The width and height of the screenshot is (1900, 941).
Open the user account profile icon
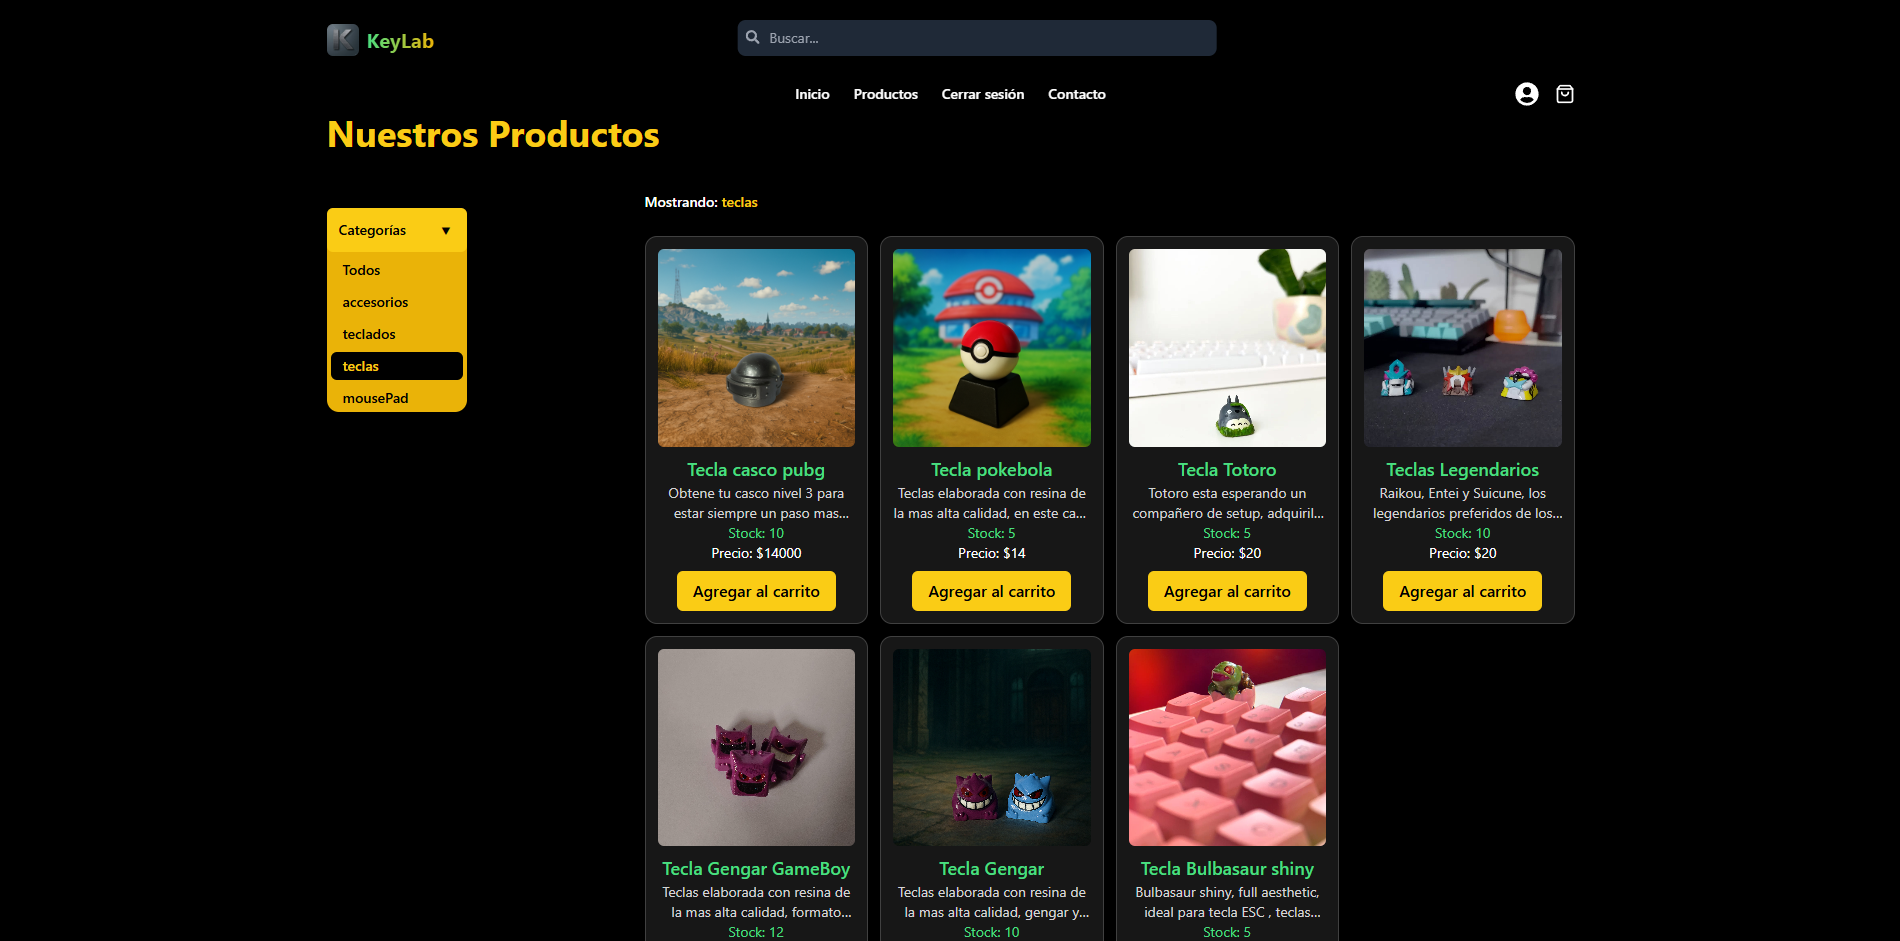pyautogui.click(x=1526, y=94)
